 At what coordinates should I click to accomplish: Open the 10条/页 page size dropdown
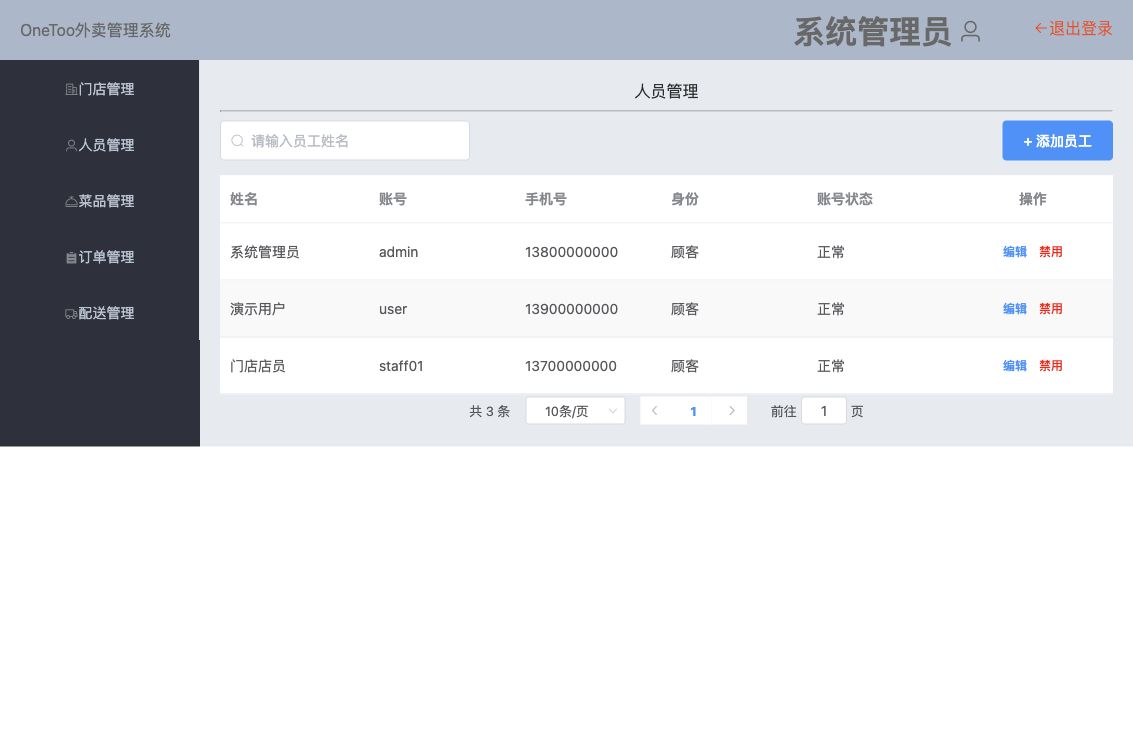coord(575,411)
